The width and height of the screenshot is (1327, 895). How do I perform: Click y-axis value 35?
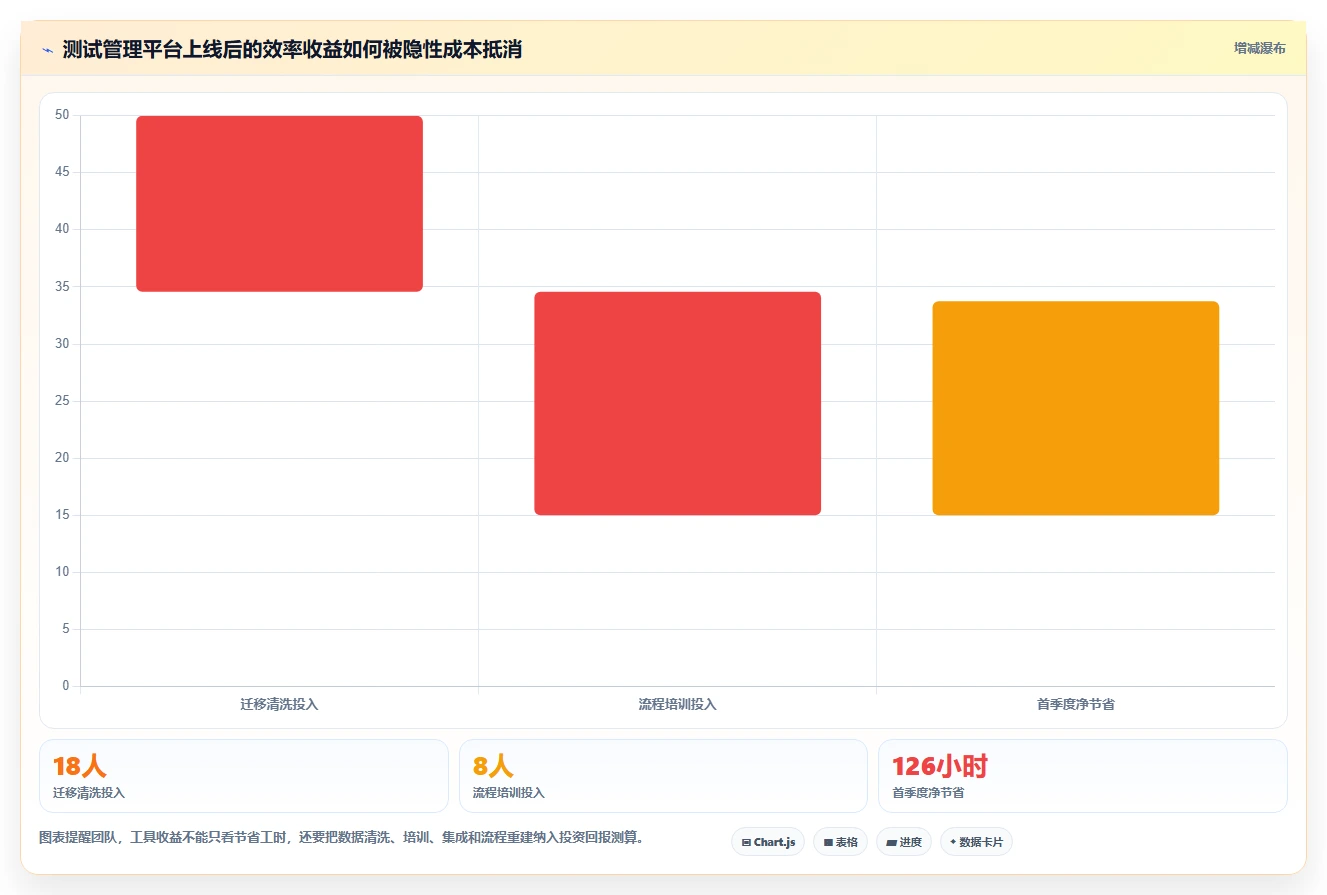[x=62, y=286]
